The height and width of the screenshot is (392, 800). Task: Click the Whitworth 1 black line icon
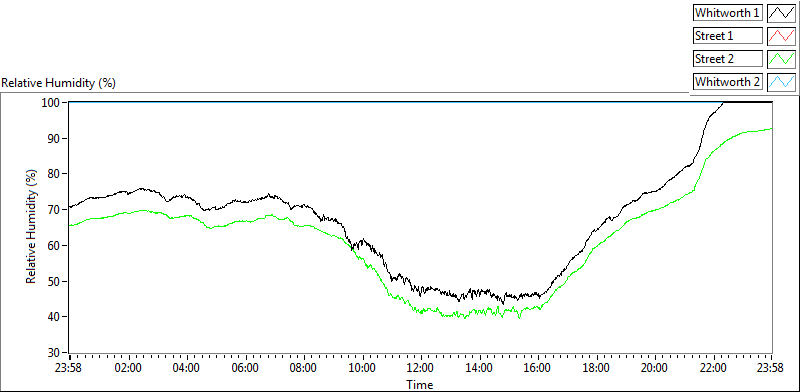pyautogui.click(x=781, y=13)
